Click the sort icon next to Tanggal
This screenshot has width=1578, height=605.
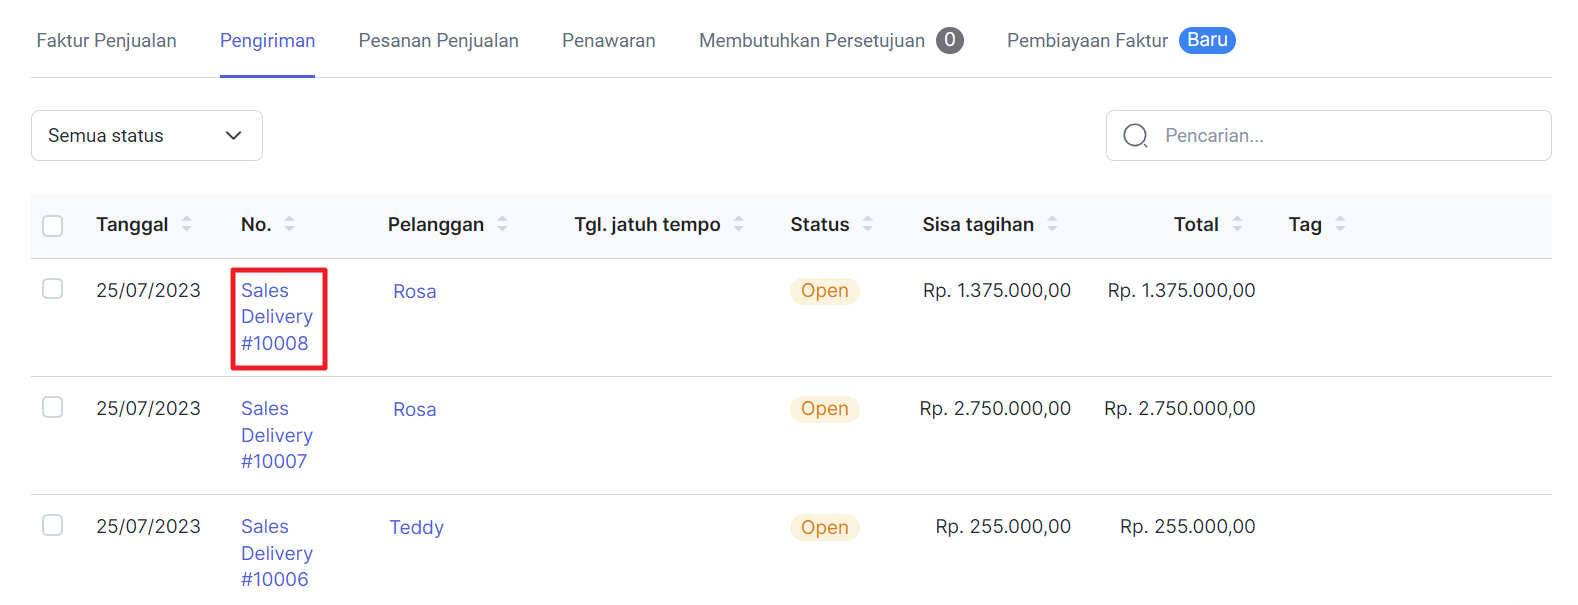[186, 224]
